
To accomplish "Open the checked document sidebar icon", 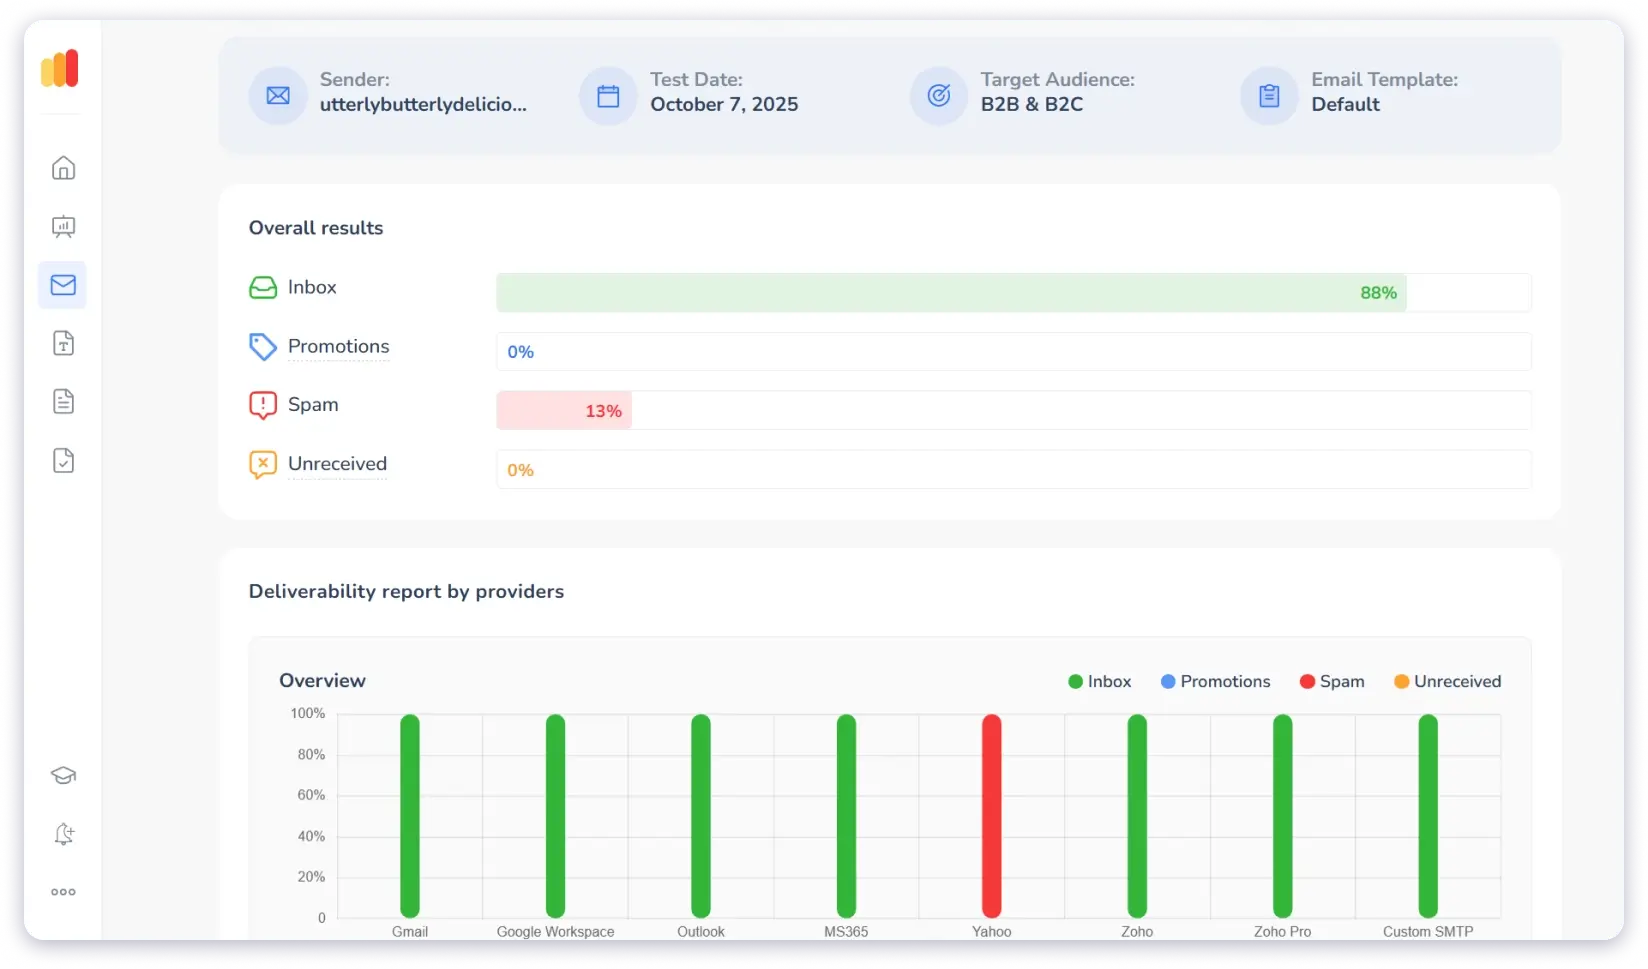I will click(63, 461).
